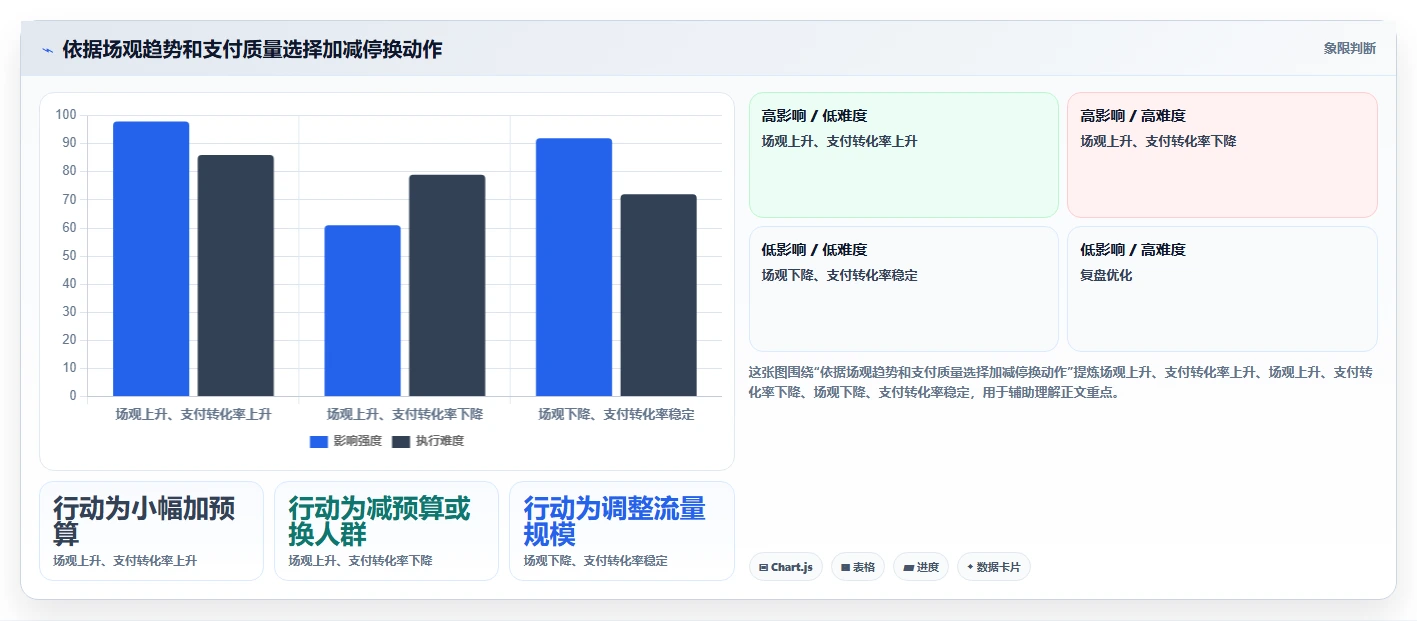The image size is (1417, 621).
Task: Open the 低影响 / 低难度 quadrant card
Action: [904, 289]
